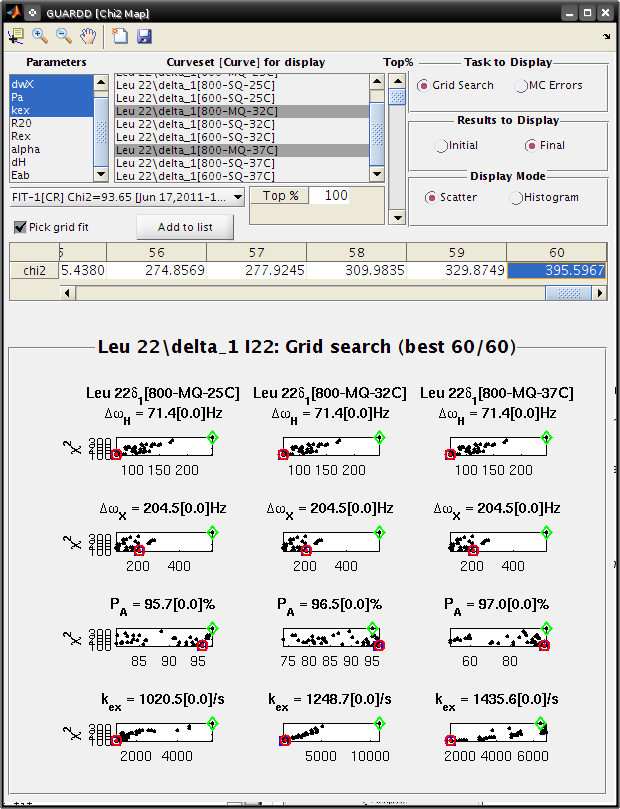Select R20 in the Parameters list
Screen dimensions: 620x809
[52, 123]
